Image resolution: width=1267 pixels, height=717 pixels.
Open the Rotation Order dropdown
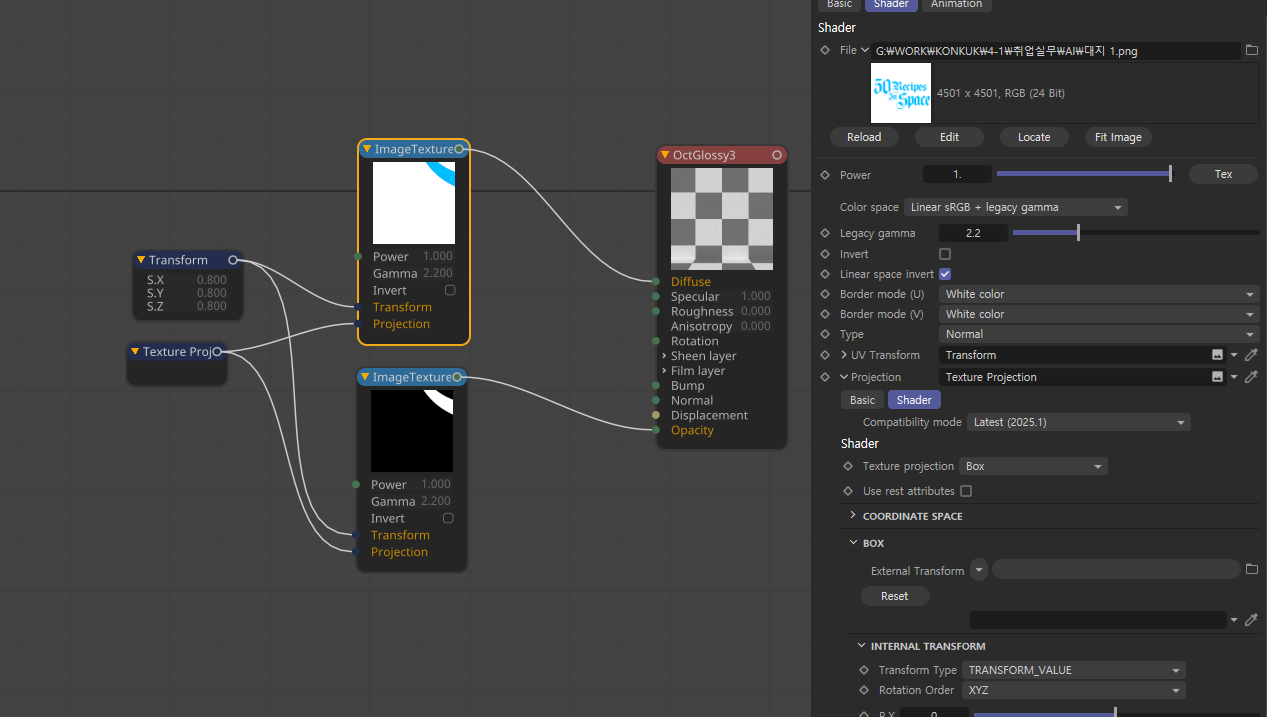click(x=1074, y=690)
